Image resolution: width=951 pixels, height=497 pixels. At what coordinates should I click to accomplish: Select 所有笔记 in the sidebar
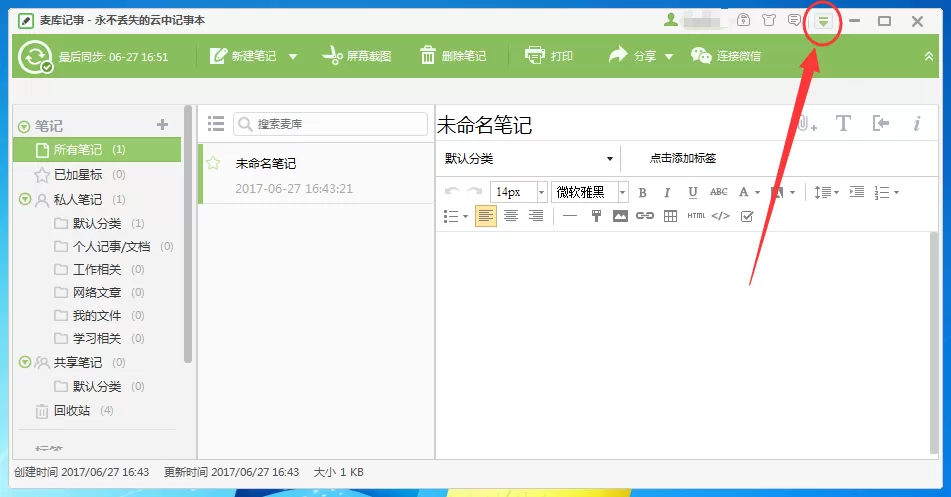pos(97,149)
